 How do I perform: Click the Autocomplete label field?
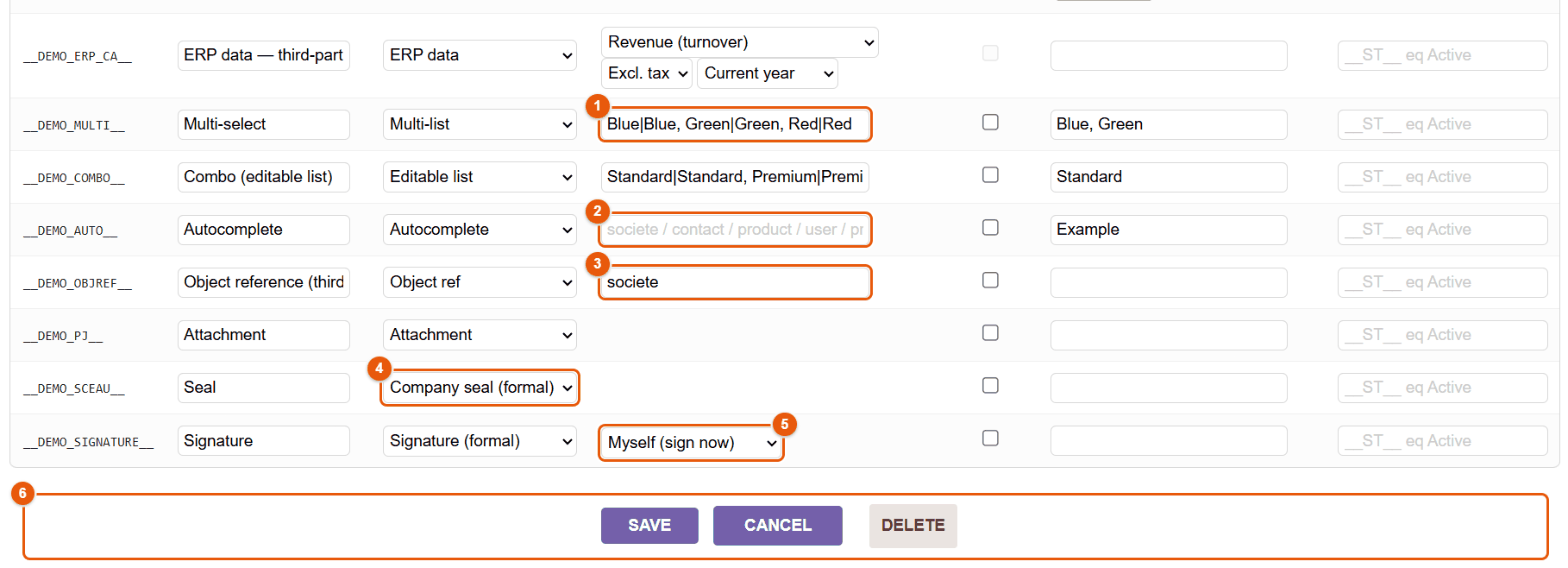[263, 229]
